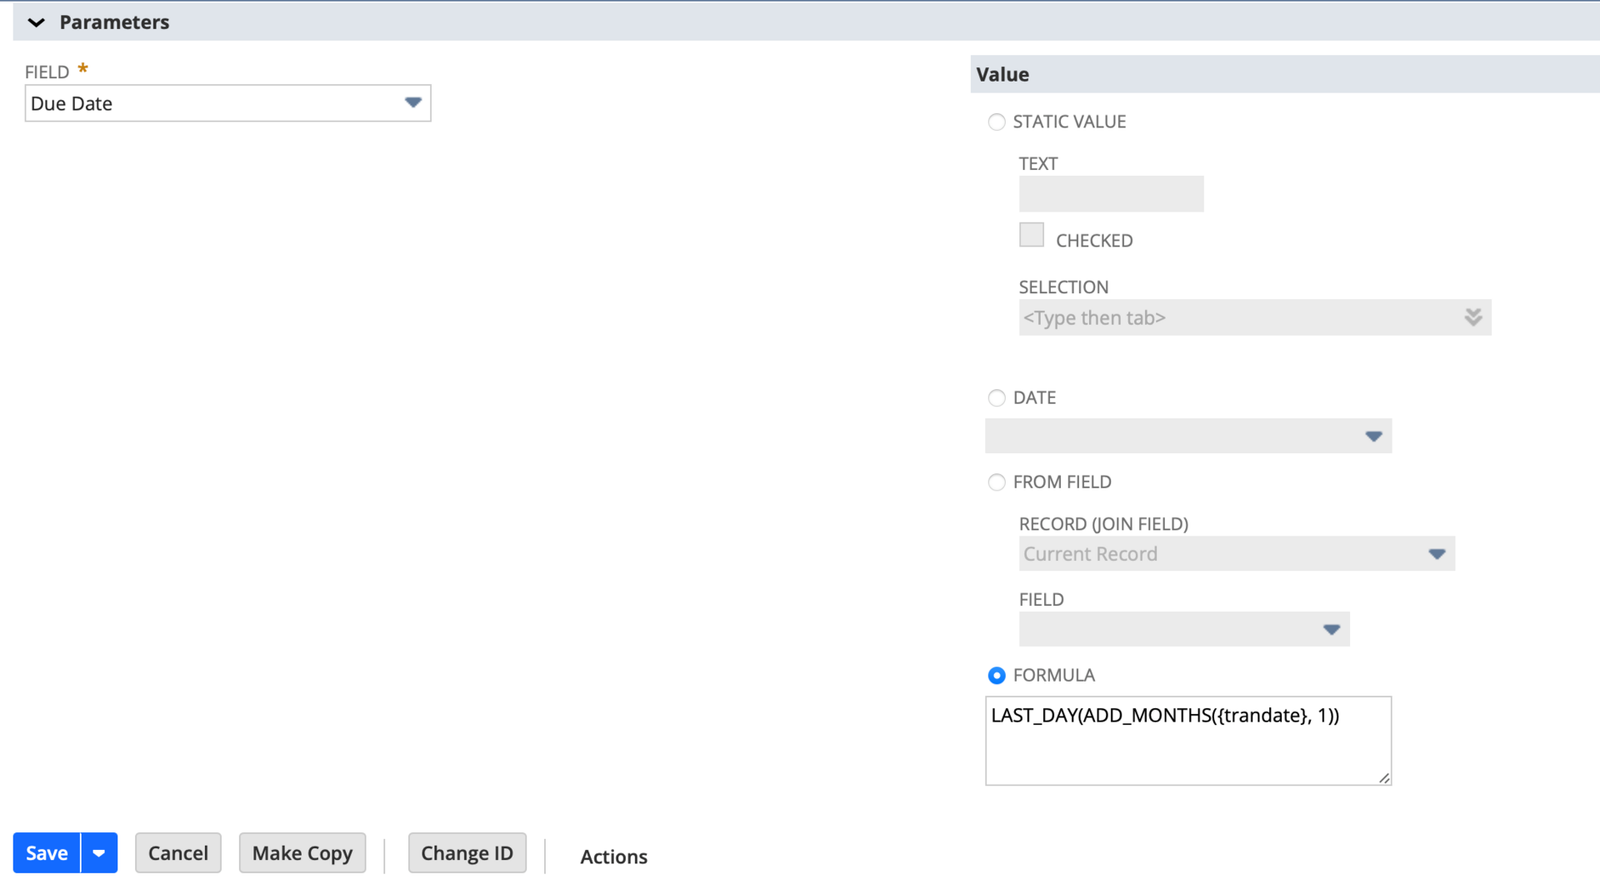Open Selection list double-arrow icon

click(x=1472, y=318)
